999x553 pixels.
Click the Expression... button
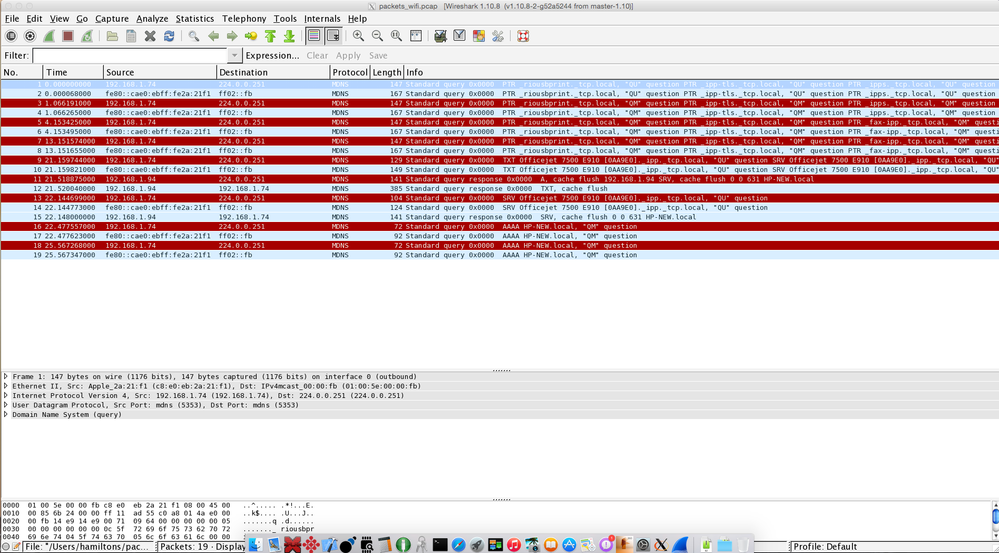point(273,56)
